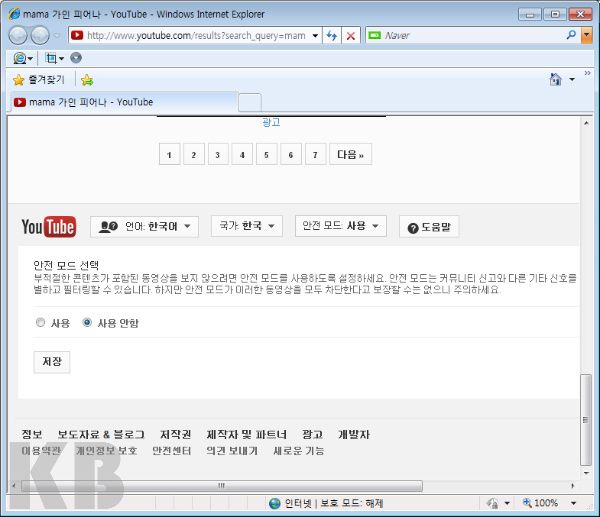Screen dimensions: 600x517
Task: Click the horizontal scrollbar left arrow
Action: pos(14,486)
